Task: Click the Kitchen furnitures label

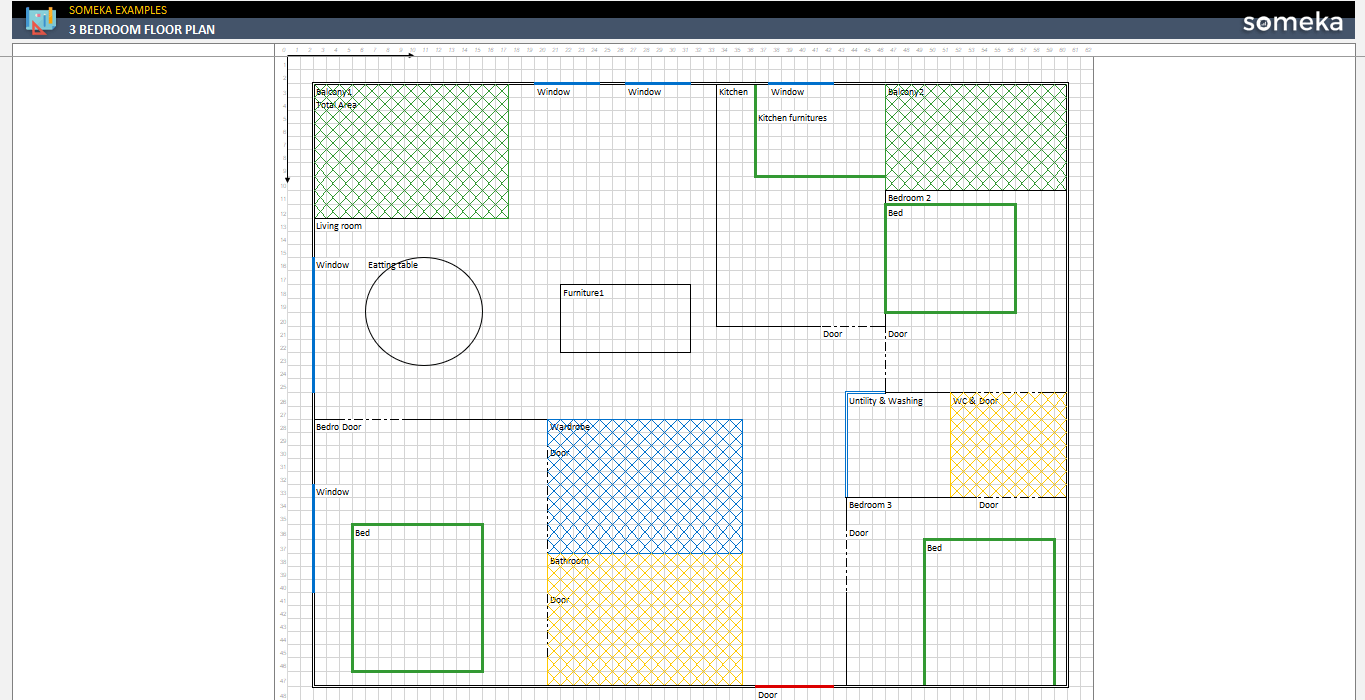Action: pyautogui.click(x=792, y=117)
